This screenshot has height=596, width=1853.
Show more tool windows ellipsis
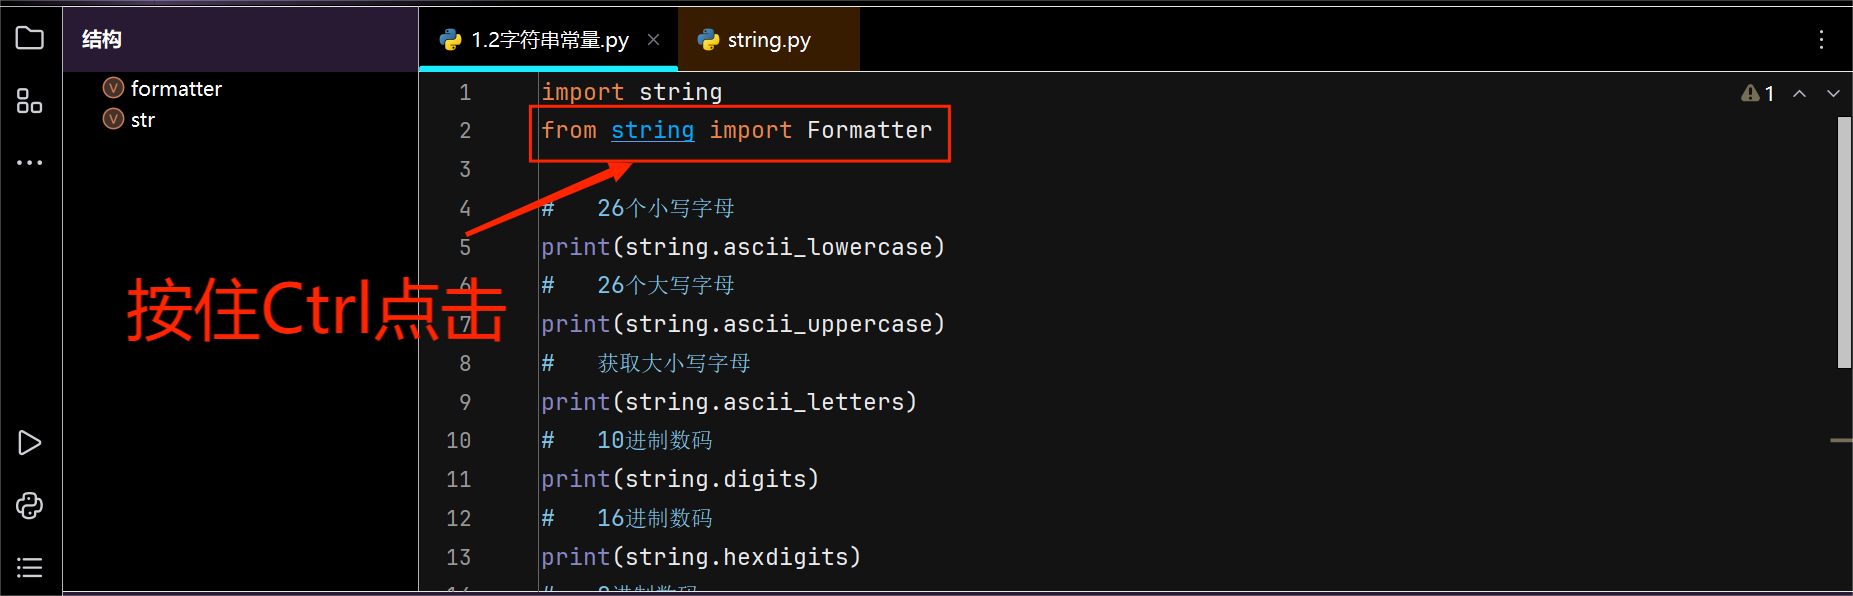pos(30,162)
